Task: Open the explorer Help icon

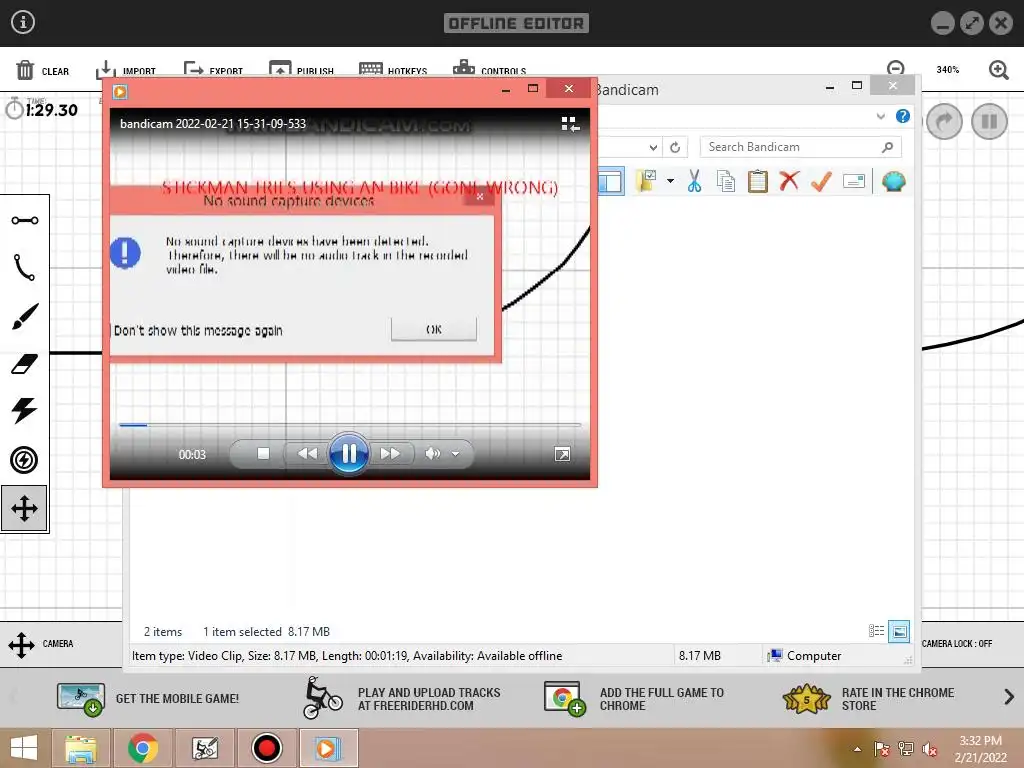Action: tap(903, 116)
